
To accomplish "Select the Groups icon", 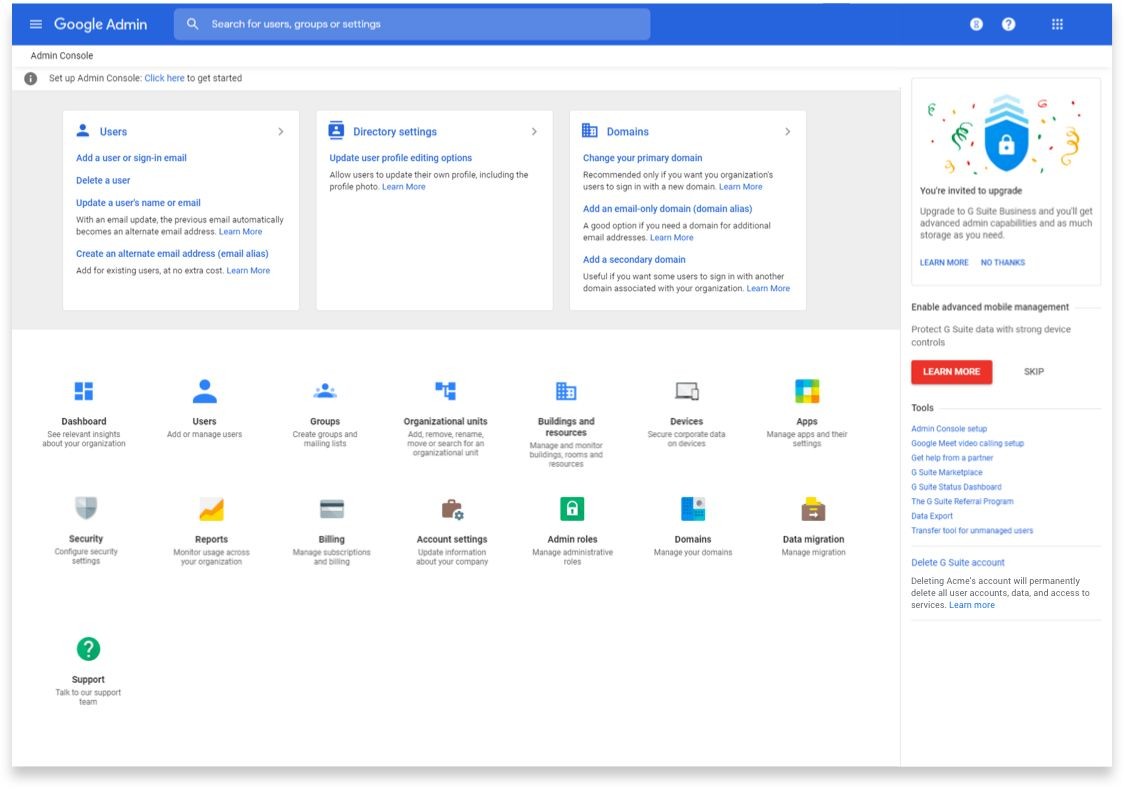I will click(325, 391).
